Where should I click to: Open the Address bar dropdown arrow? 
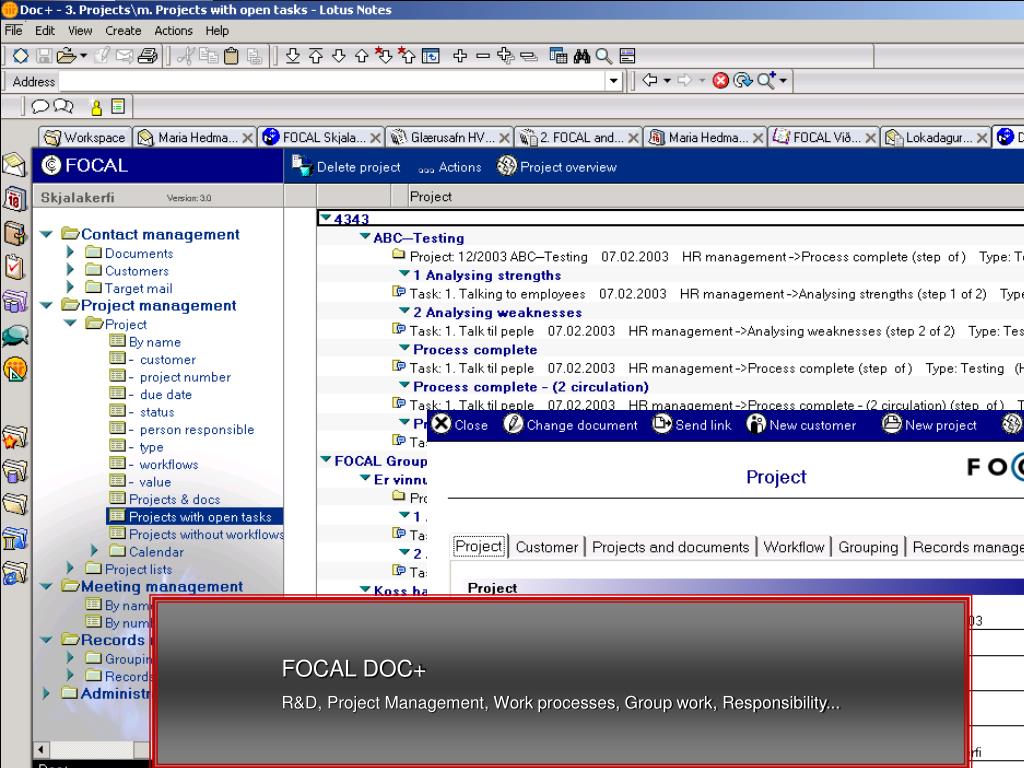coord(613,81)
